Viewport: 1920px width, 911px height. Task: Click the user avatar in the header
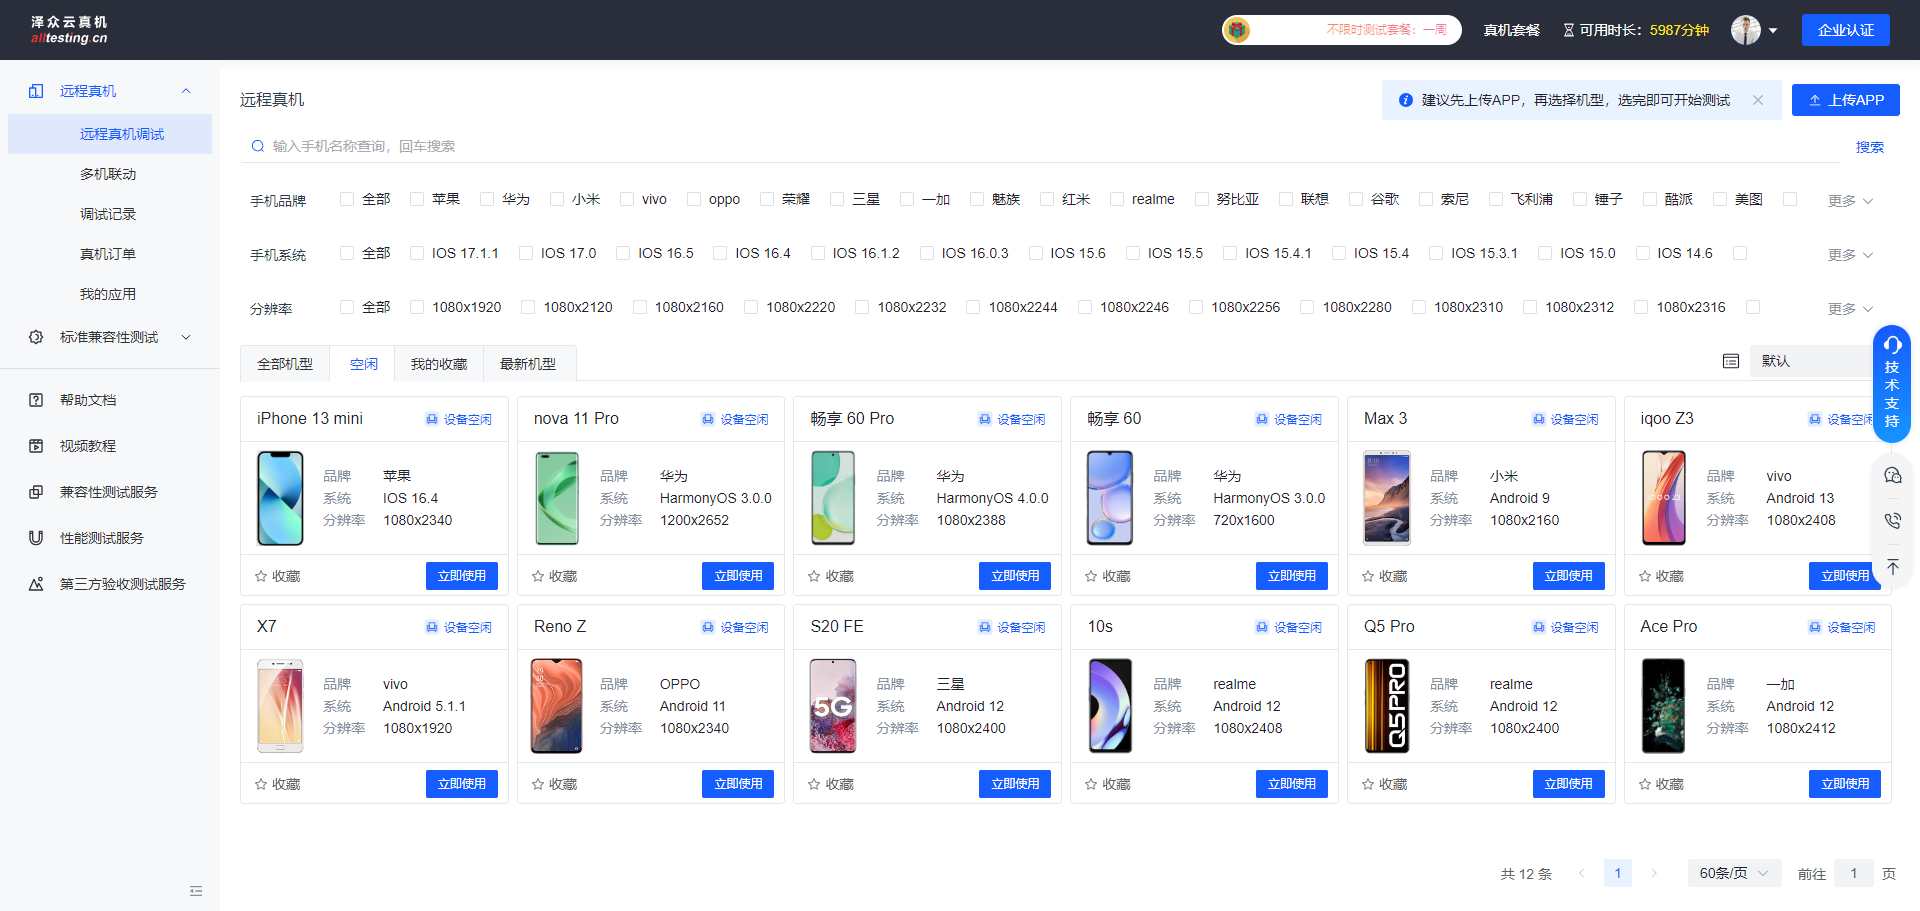[x=1746, y=30]
